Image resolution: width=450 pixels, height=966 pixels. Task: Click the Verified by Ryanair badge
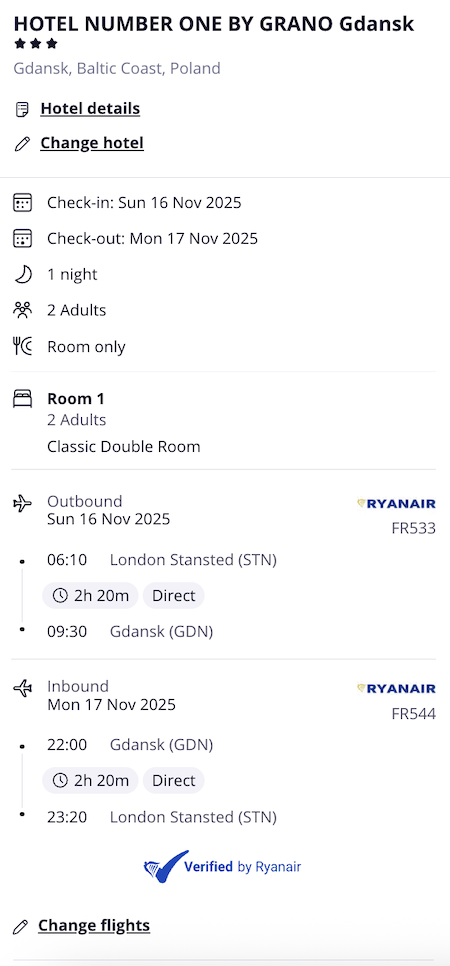tap(223, 867)
